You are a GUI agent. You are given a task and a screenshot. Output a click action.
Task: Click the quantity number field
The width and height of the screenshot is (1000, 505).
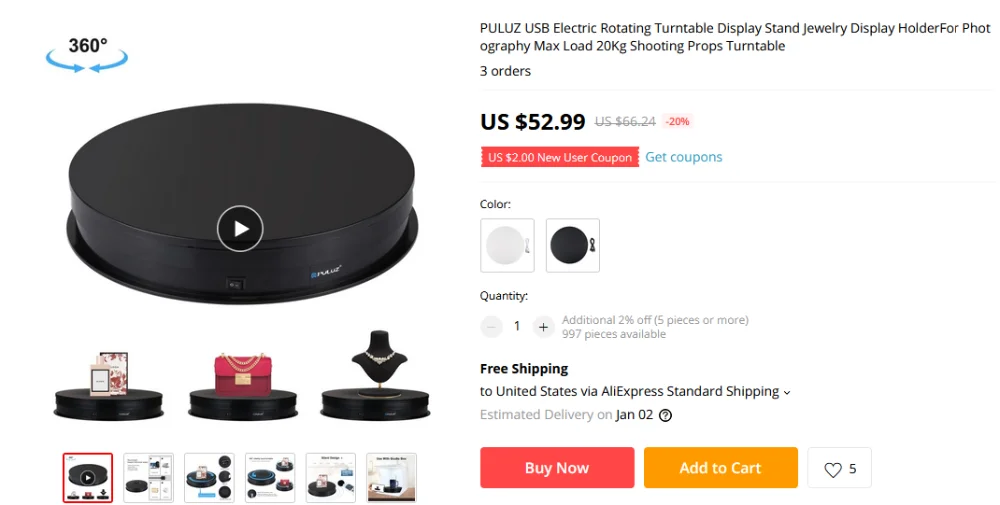(517, 326)
